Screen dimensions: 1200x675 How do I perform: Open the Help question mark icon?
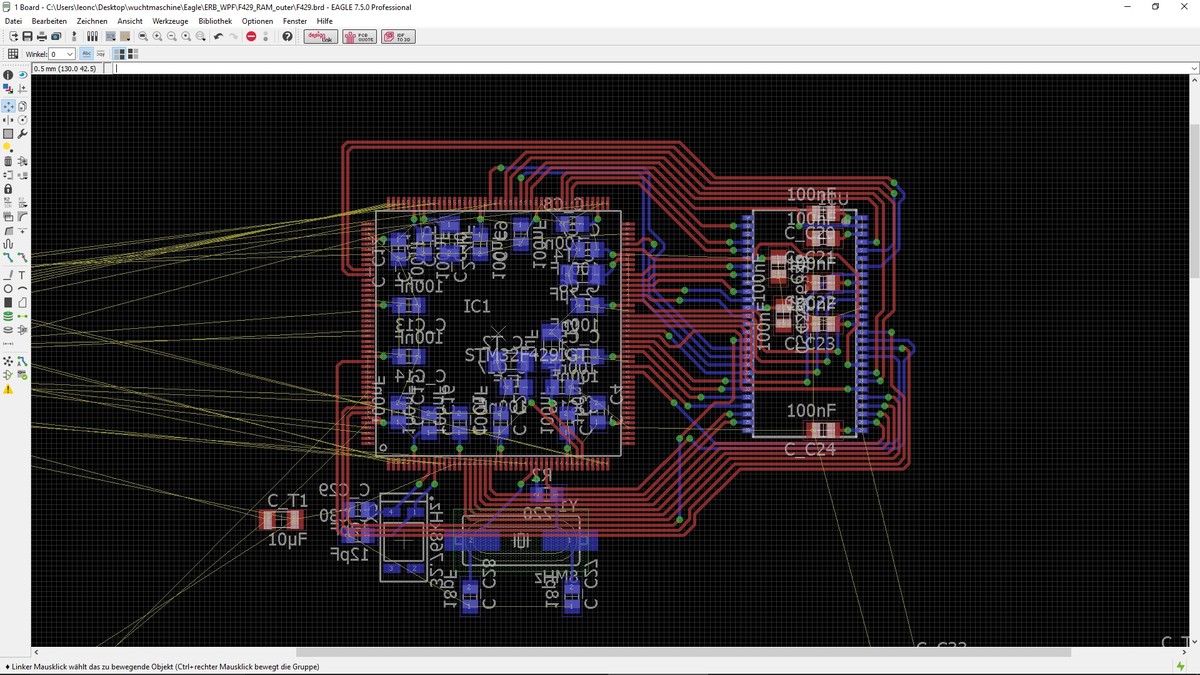coord(287,37)
